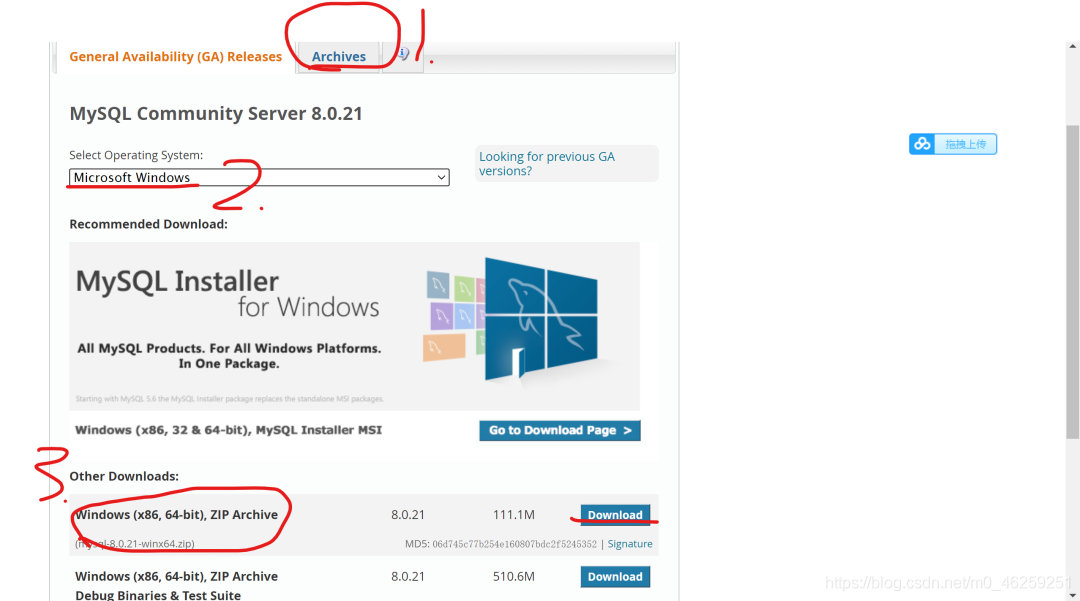Click the '510.6M' file size
The width and height of the screenshot is (1080, 601).
(513, 577)
